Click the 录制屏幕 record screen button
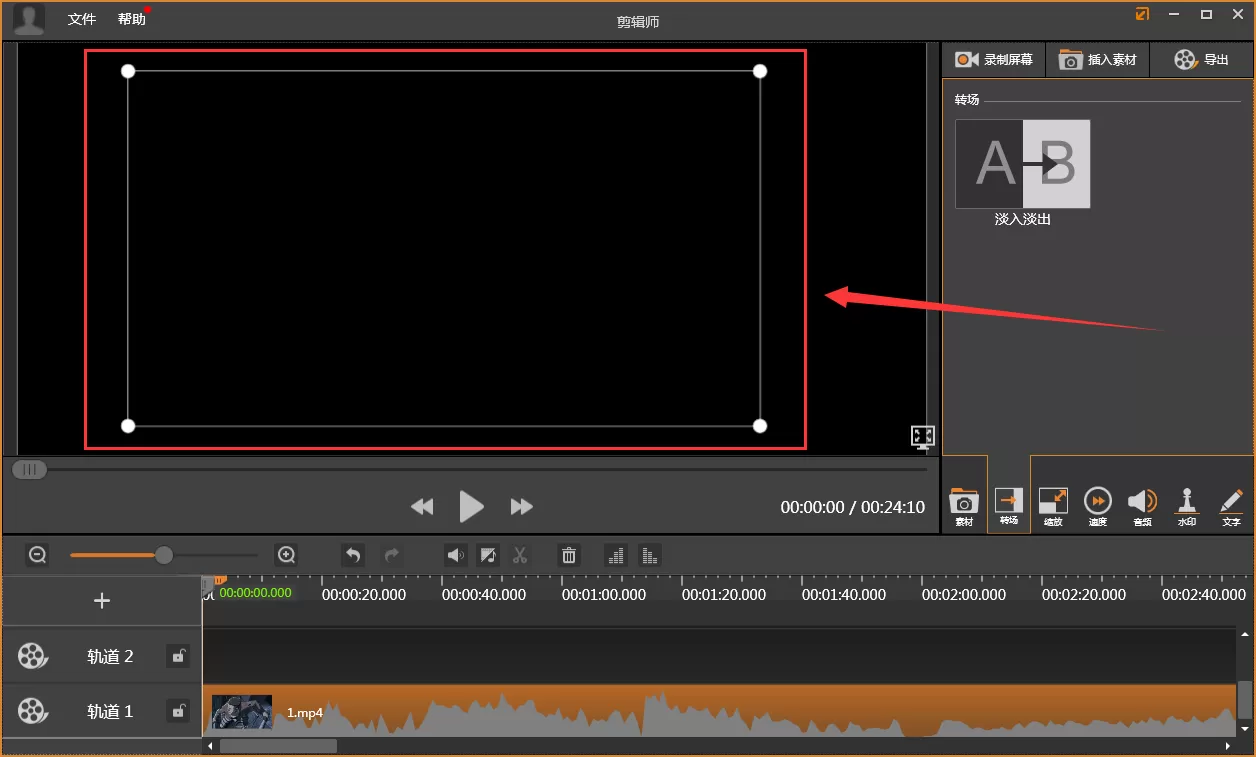The image size is (1256, 757). click(994, 60)
